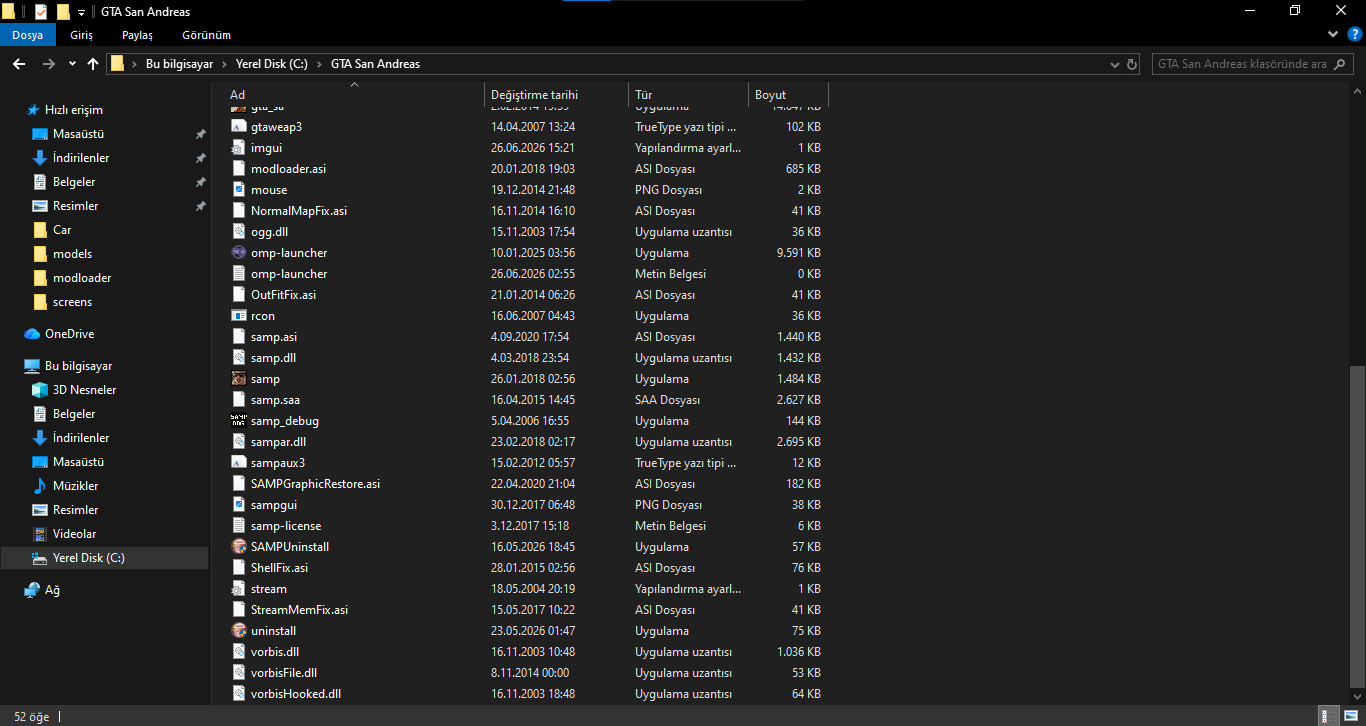Click the SAMPUninstall application icon
The image size is (1366, 726).
coord(239,547)
